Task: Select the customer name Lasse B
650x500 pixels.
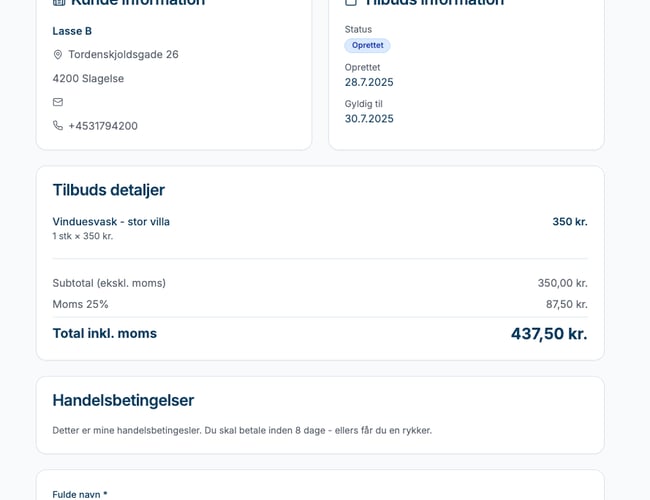Action: [72, 31]
